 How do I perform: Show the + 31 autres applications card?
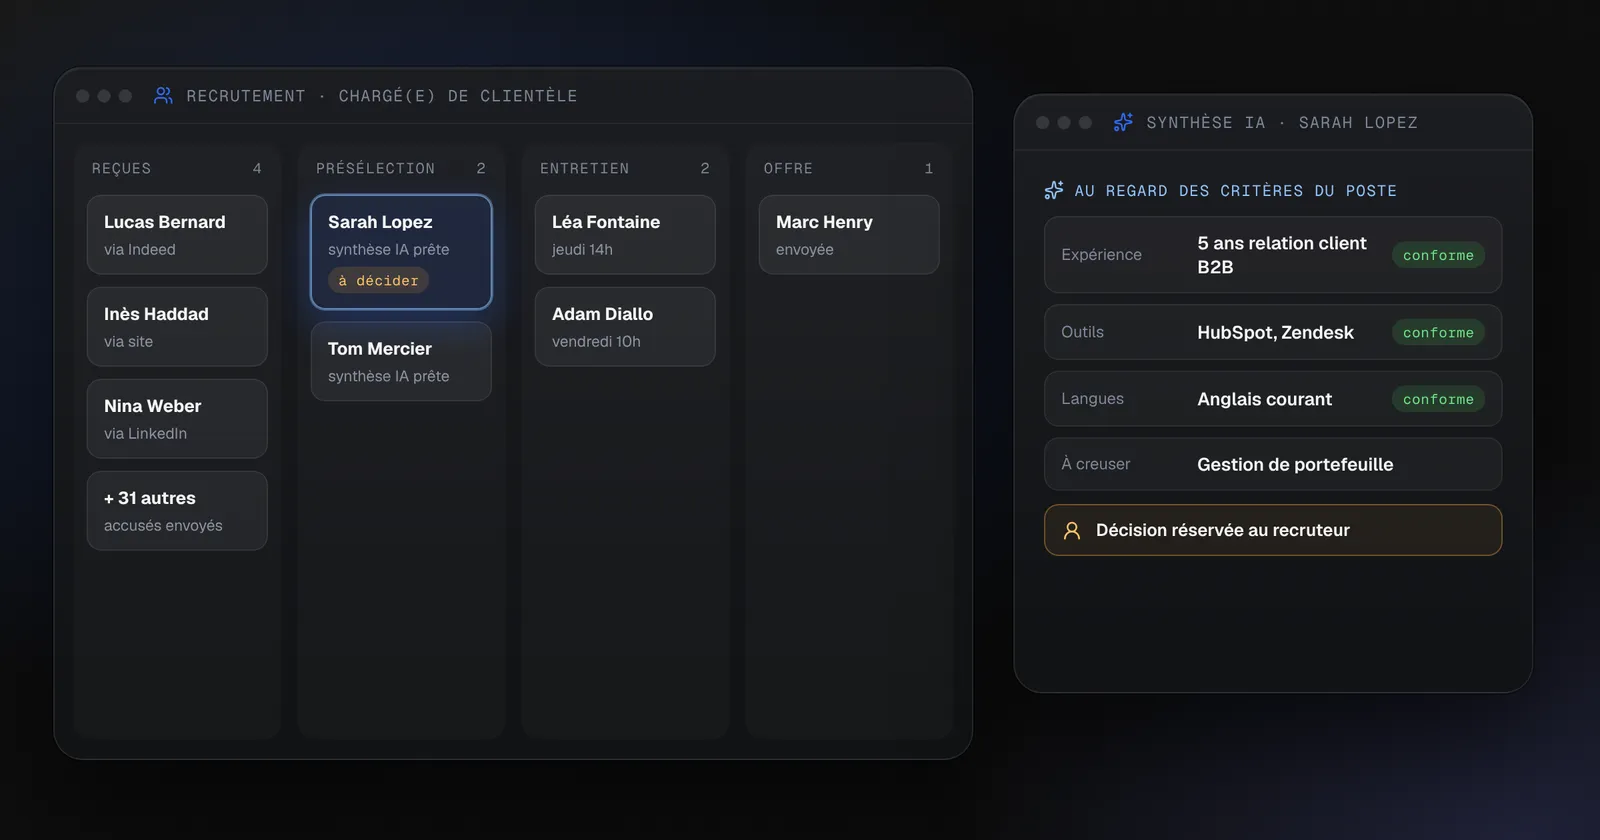coord(177,511)
